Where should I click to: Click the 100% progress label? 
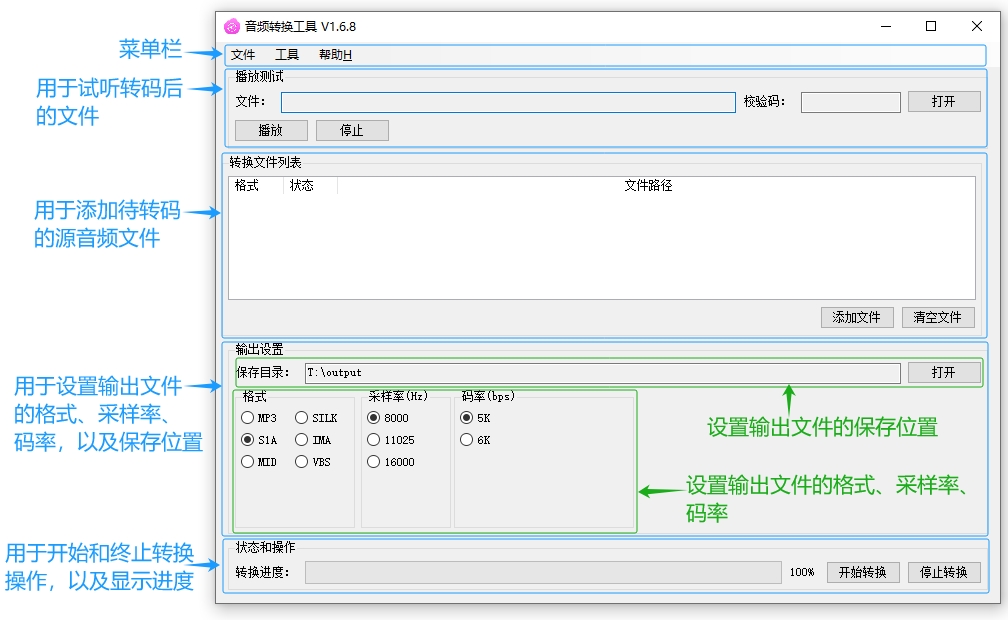[x=802, y=572]
